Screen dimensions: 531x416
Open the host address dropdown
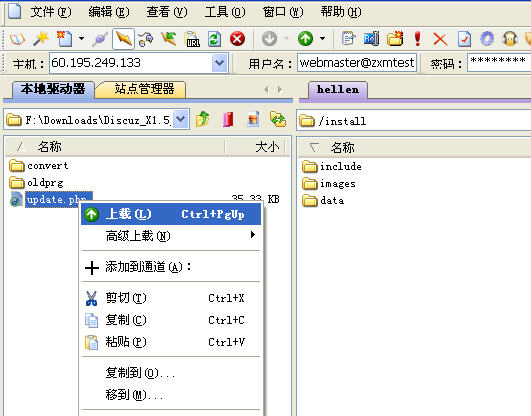click(219, 63)
